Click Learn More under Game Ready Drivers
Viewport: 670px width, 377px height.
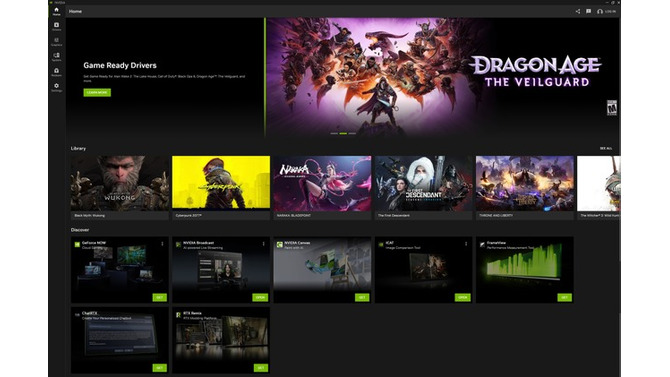pyautogui.click(x=97, y=92)
